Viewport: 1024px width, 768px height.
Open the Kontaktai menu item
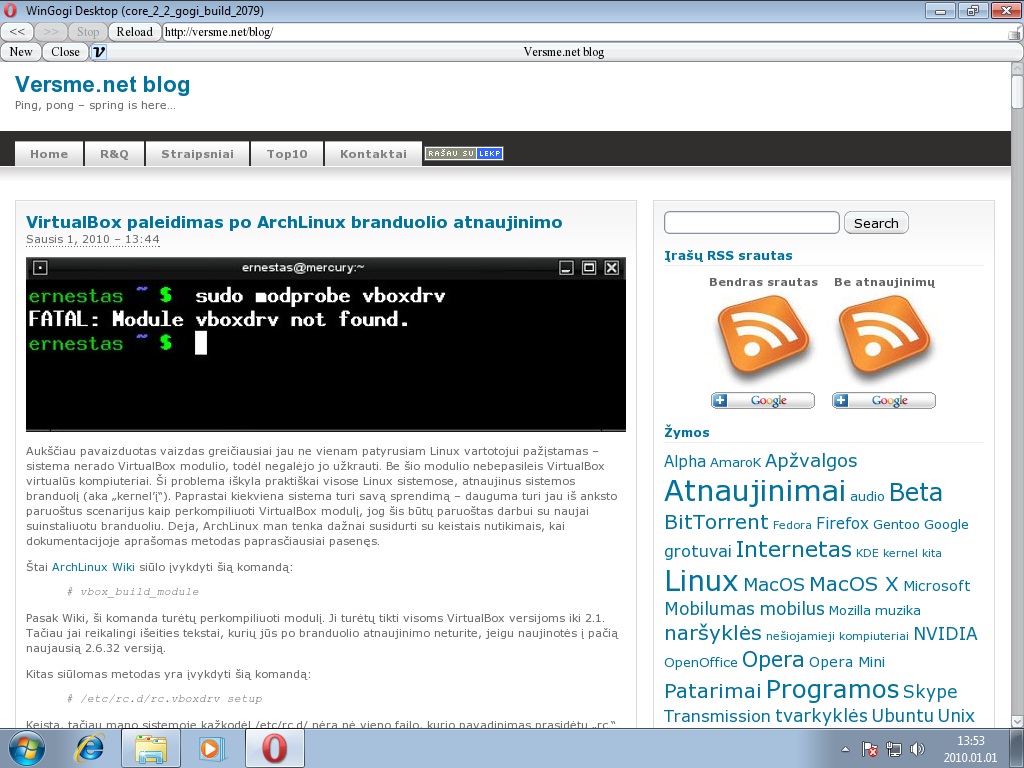373,154
